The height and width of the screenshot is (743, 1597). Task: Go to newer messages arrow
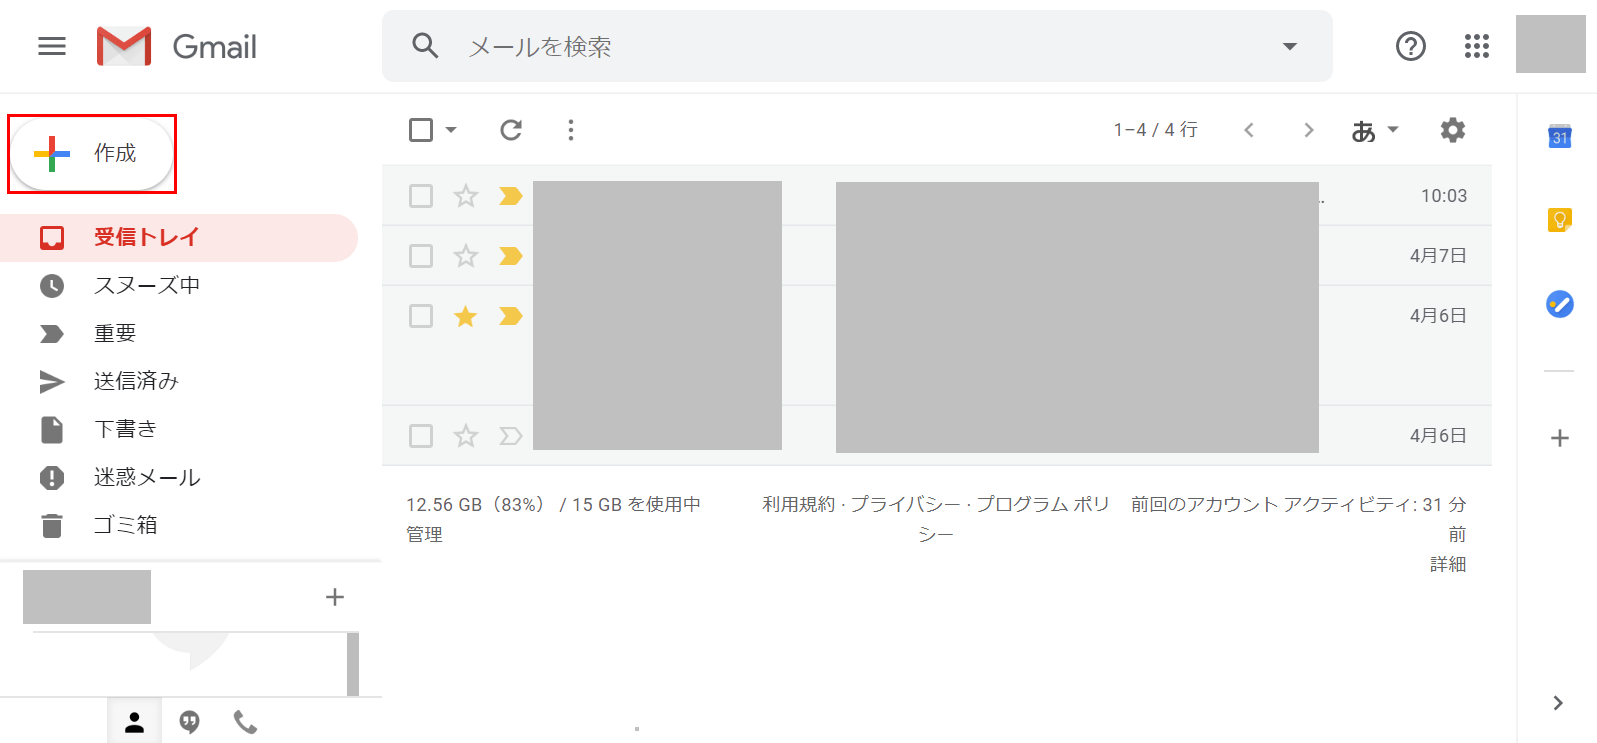pos(1249,130)
